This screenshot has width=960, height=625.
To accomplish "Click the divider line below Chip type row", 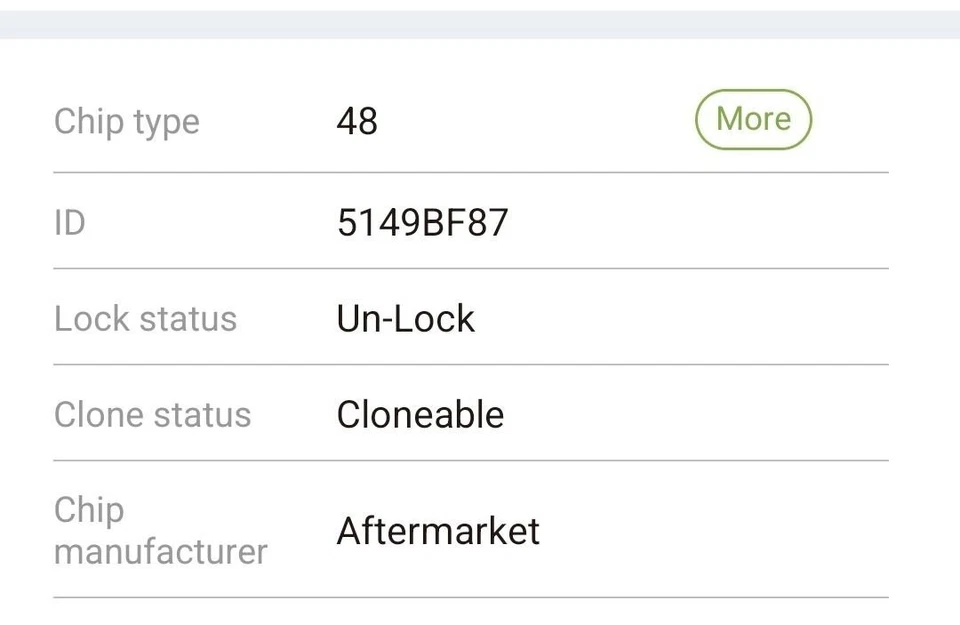I will point(470,172).
